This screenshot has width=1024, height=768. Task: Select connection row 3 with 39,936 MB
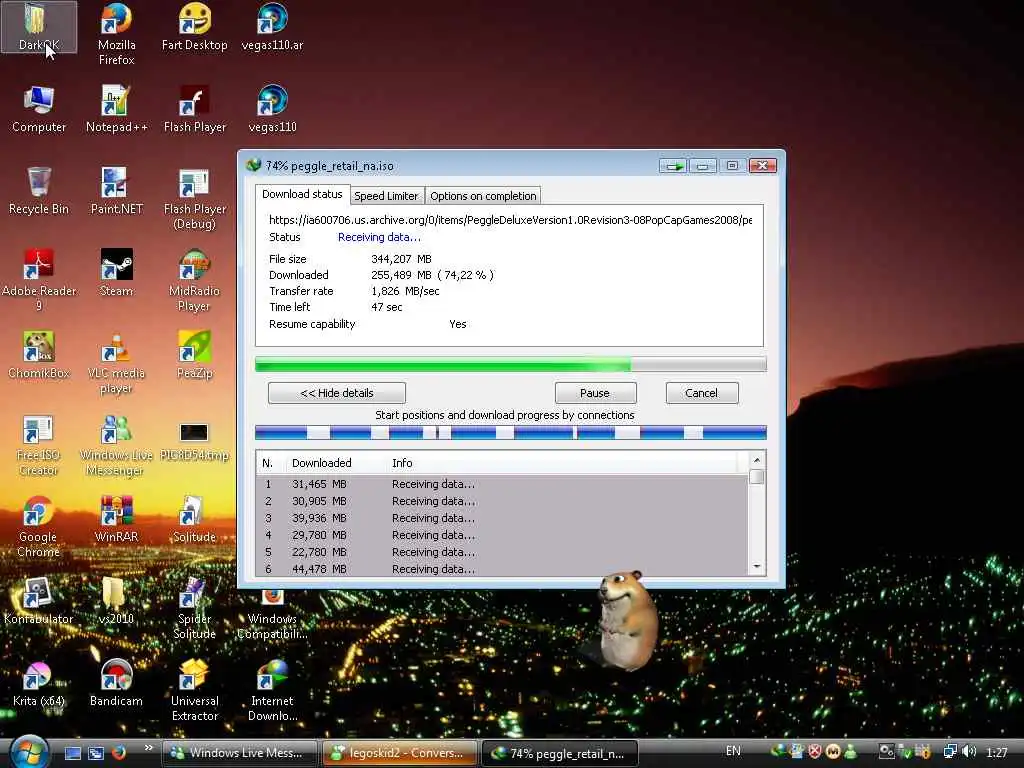tap(502, 519)
